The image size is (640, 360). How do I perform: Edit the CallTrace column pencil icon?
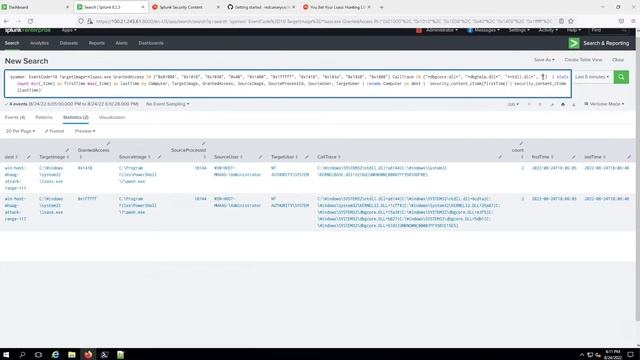[x=500, y=157]
